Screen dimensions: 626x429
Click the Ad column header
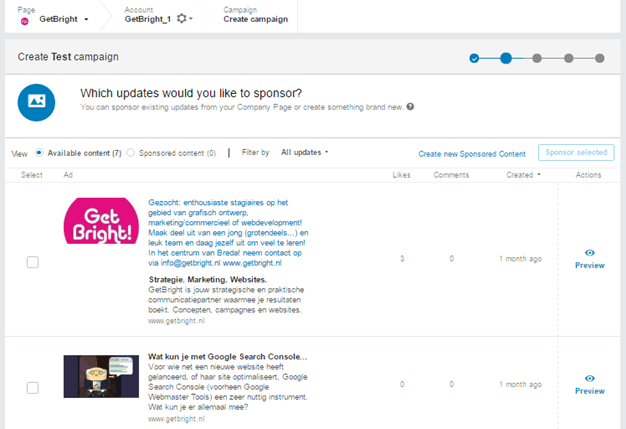click(x=68, y=175)
